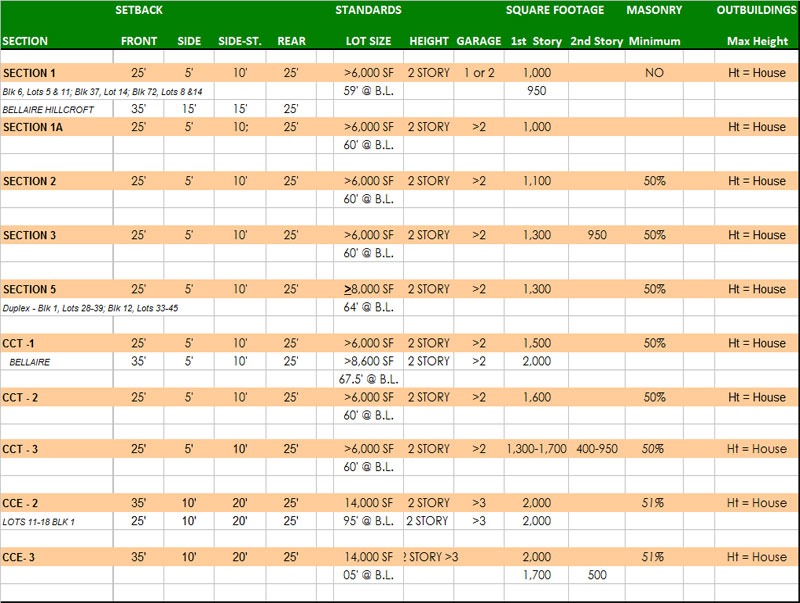800x603 pixels.
Task: Click the NO masonry value for Section 1
Action: (654, 73)
